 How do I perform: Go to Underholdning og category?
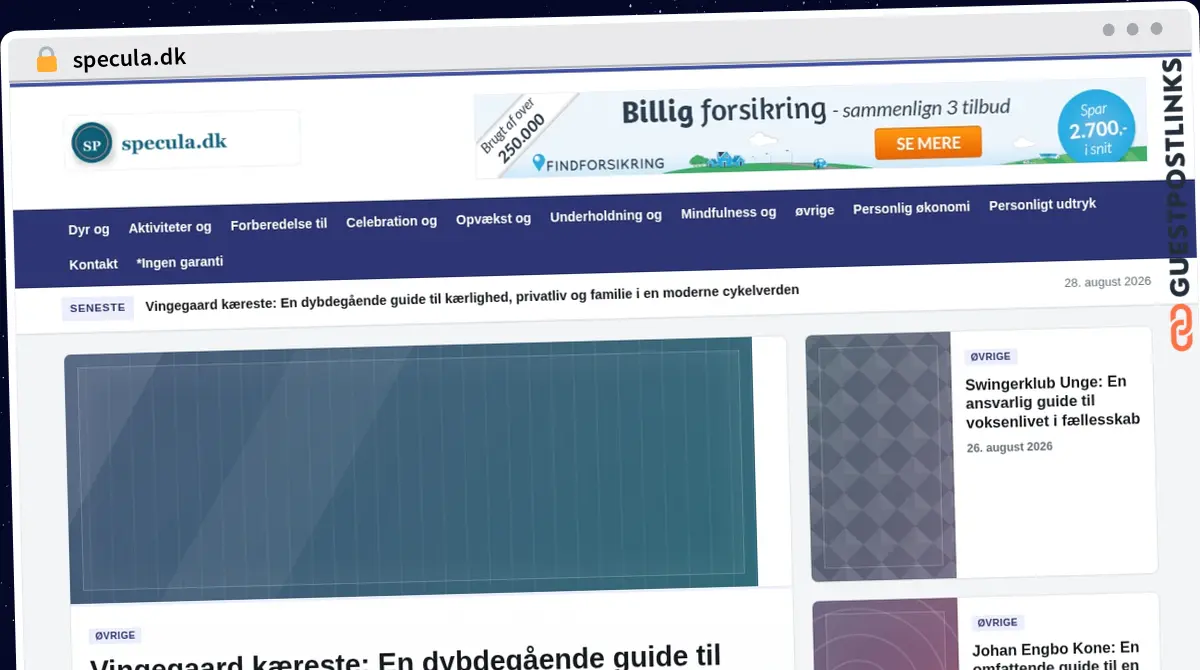[x=606, y=215]
